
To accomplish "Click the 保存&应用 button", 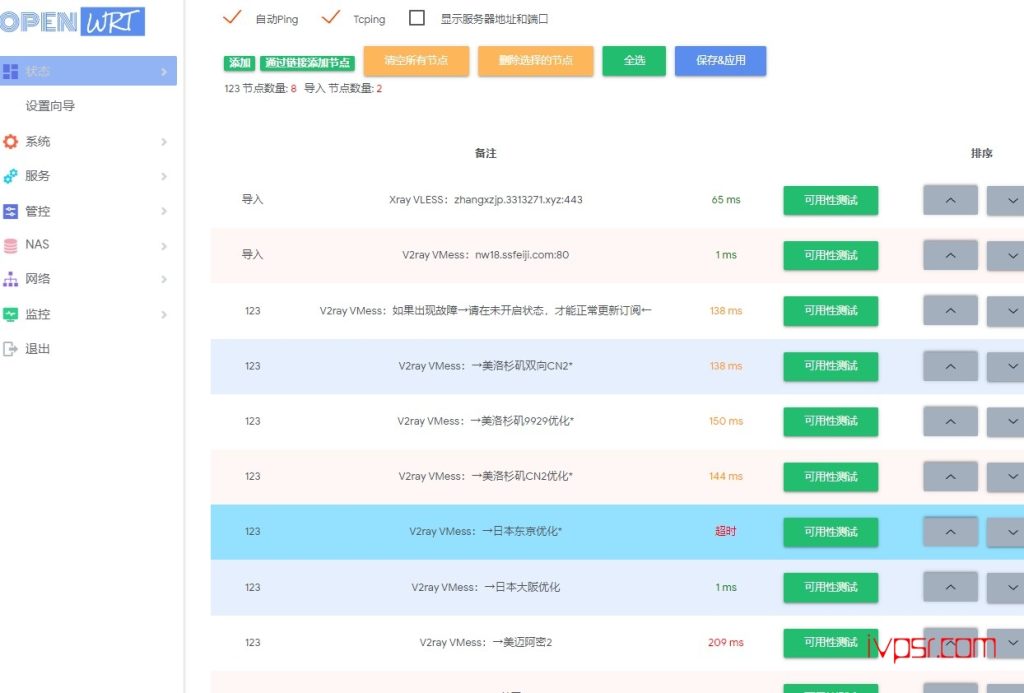I will click(720, 61).
